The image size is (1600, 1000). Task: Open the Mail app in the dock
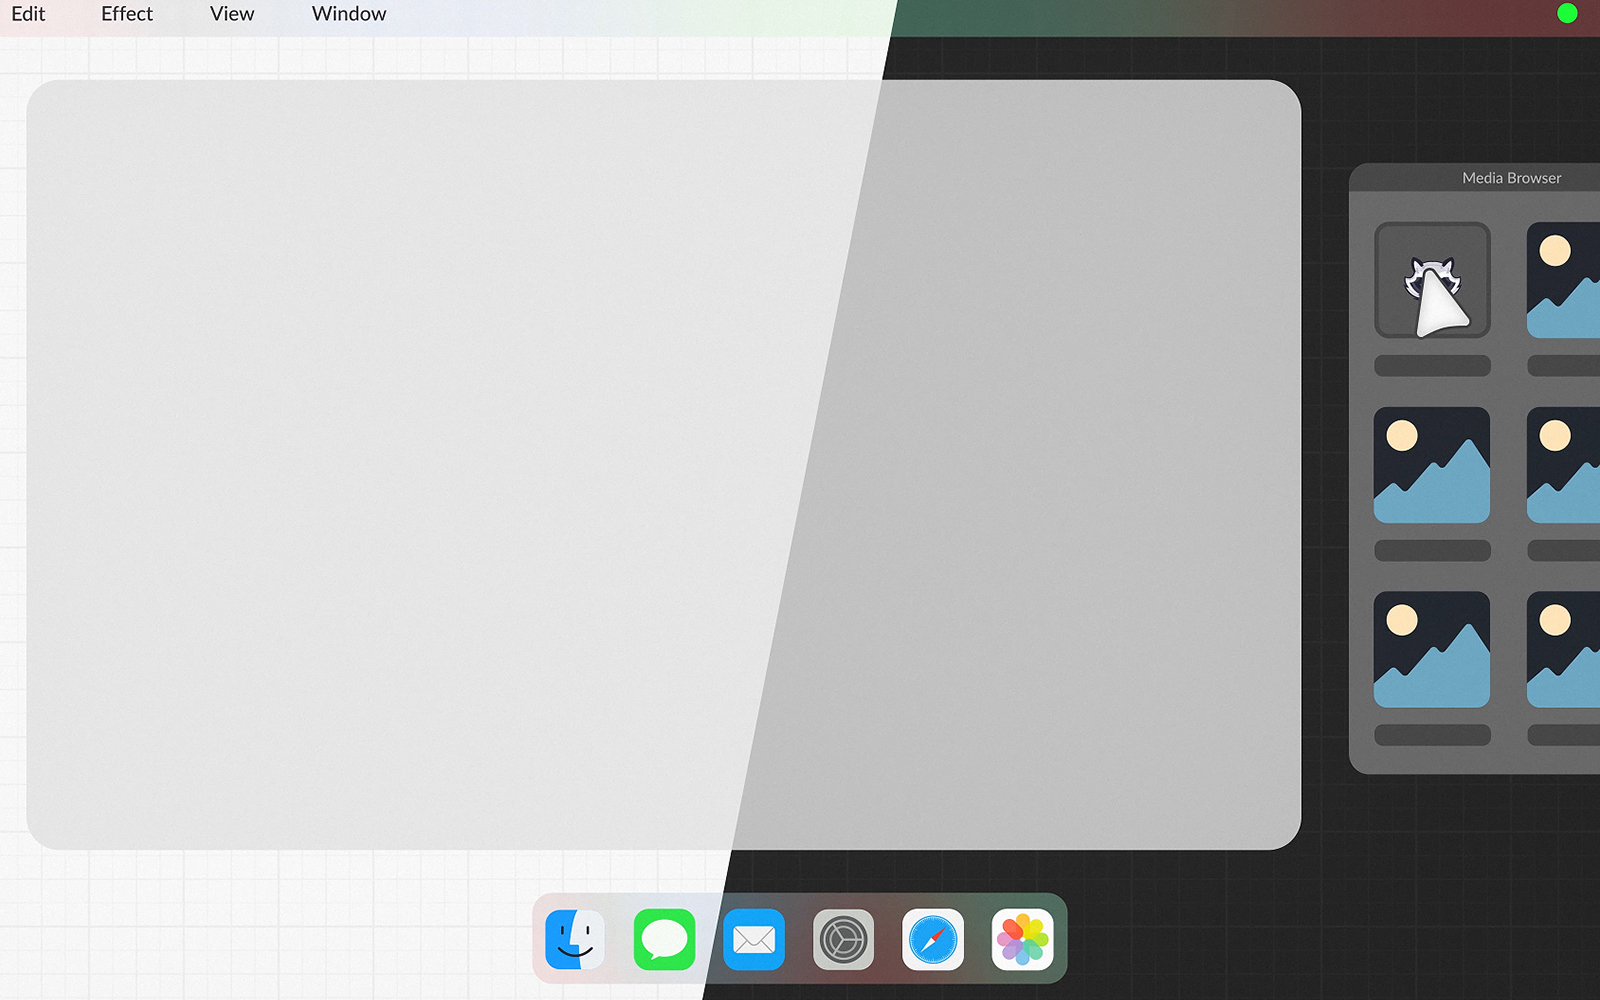[754, 940]
